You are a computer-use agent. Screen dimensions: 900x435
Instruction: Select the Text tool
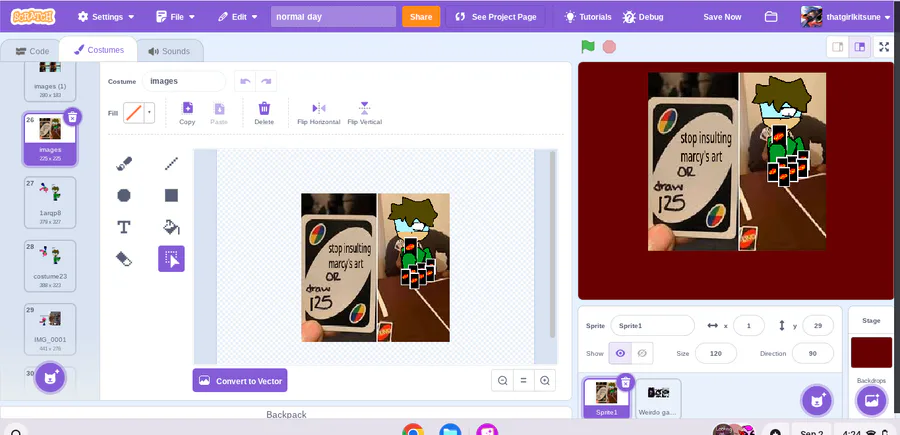(123, 227)
